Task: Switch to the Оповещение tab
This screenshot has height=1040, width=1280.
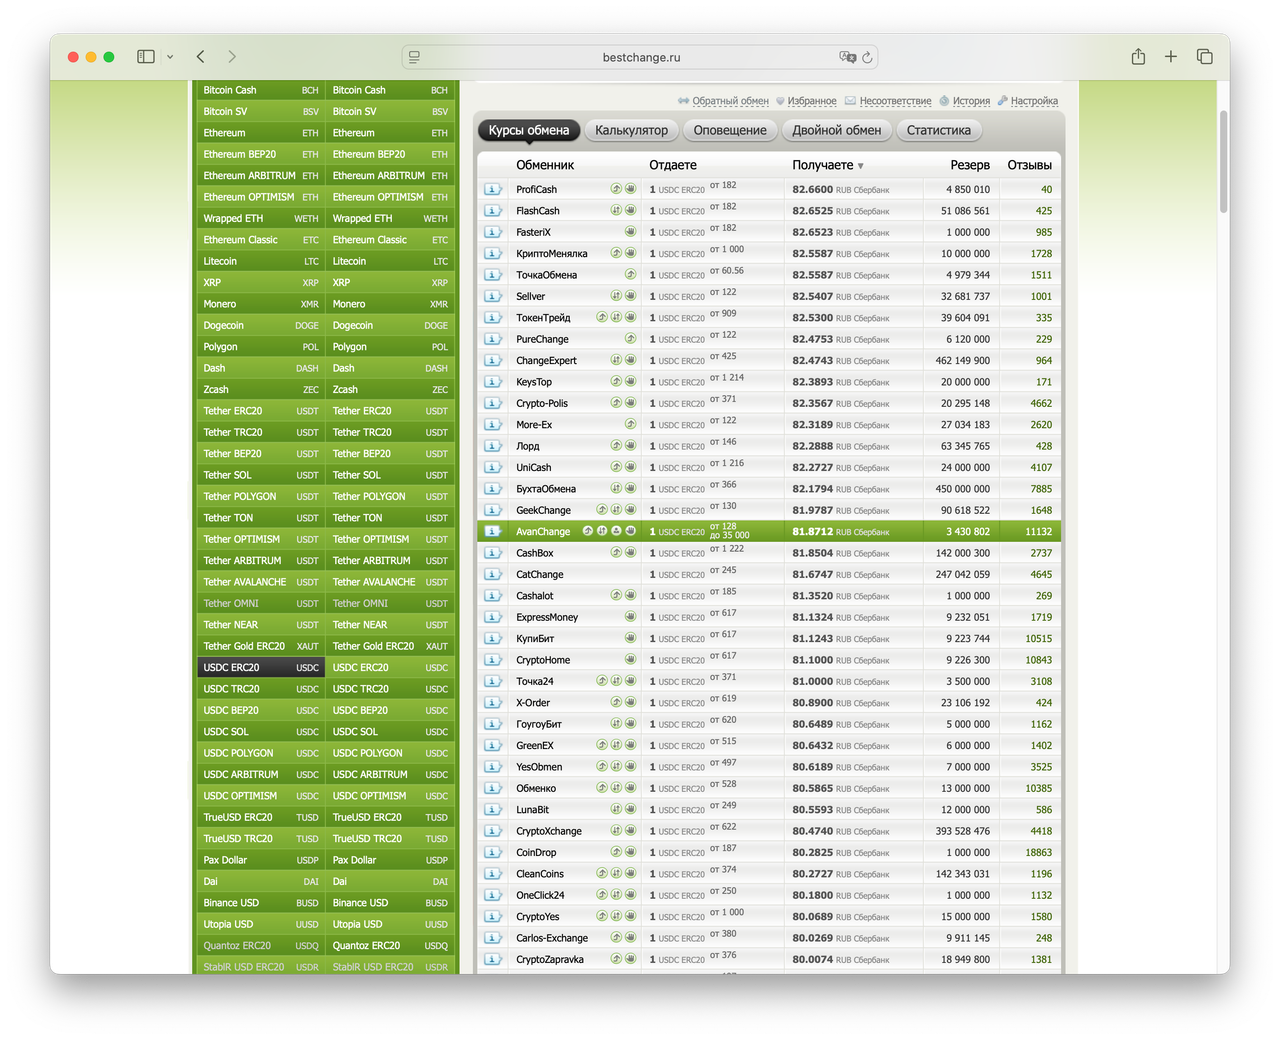Action: click(x=730, y=130)
